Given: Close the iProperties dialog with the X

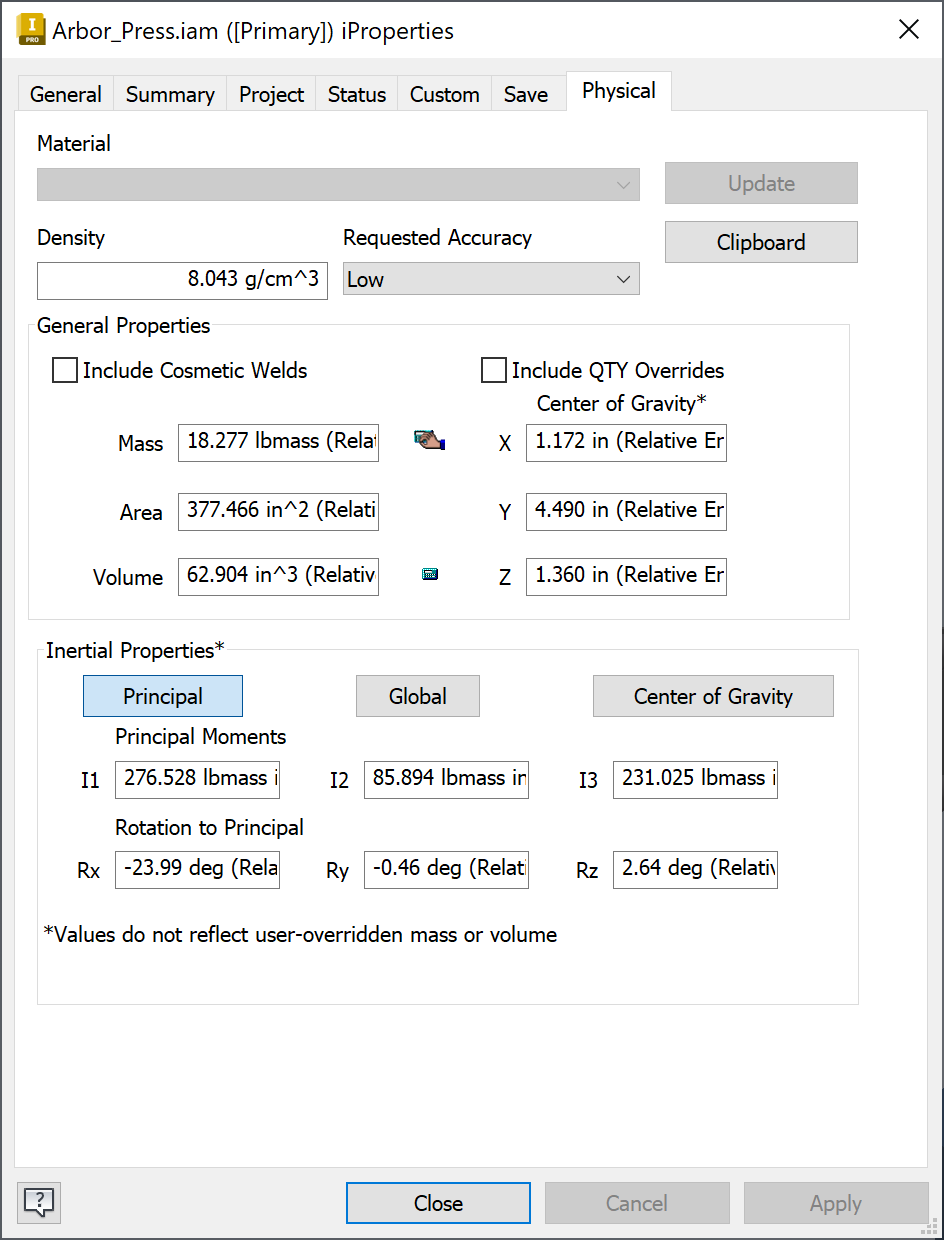Looking at the screenshot, I should (x=908, y=30).
